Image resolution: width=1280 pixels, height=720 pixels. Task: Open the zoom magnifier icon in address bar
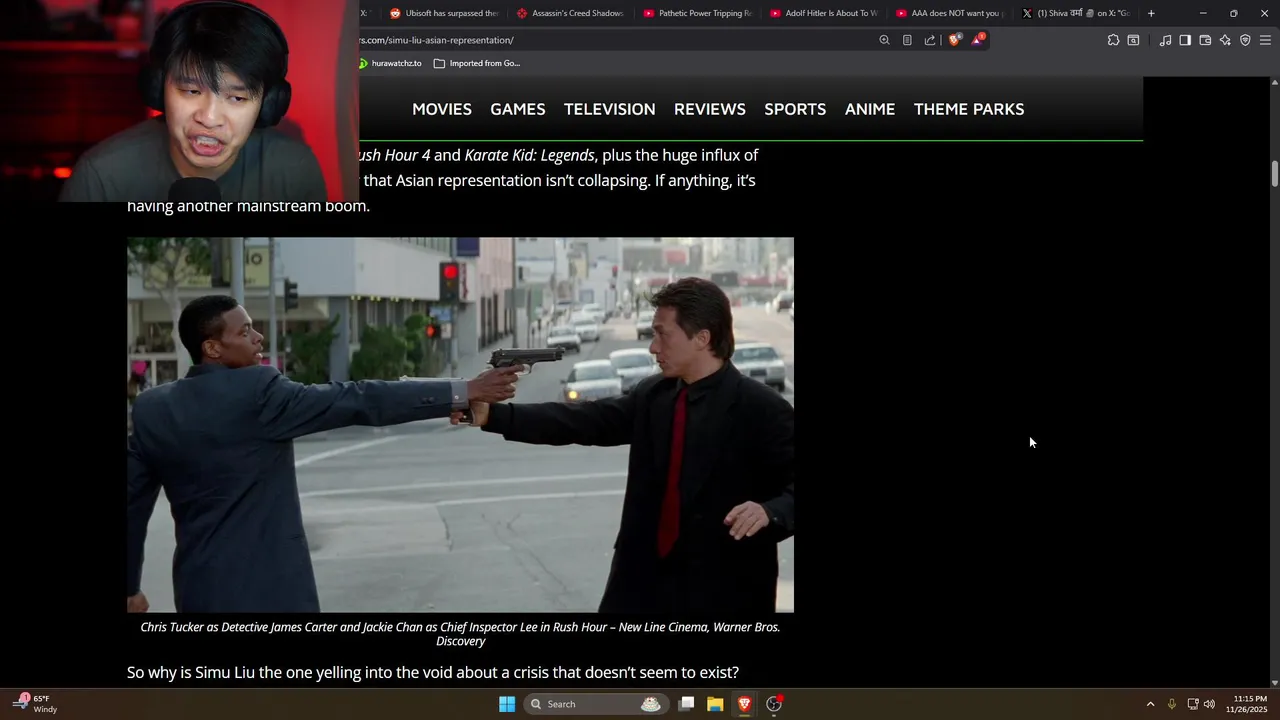[884, 40]
